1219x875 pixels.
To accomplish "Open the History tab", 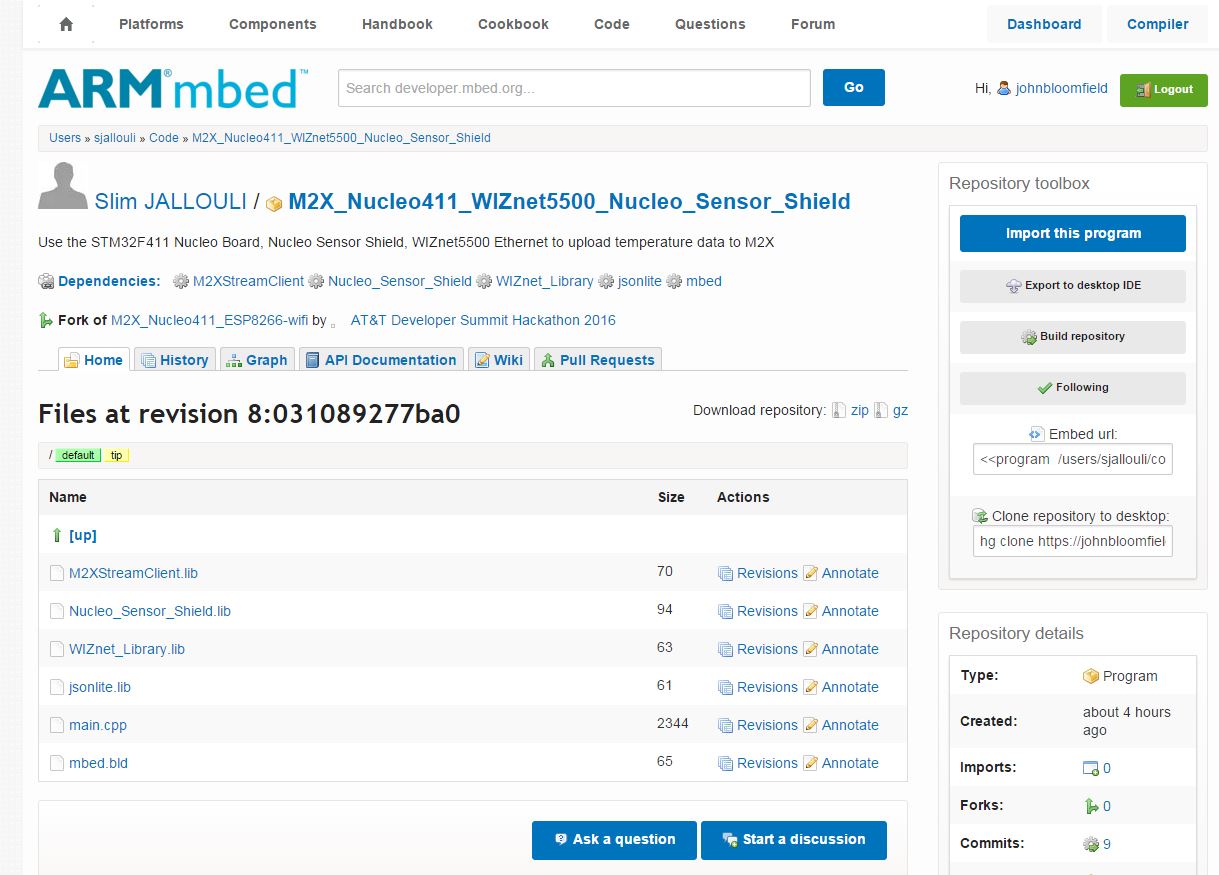I will (175, 360).
